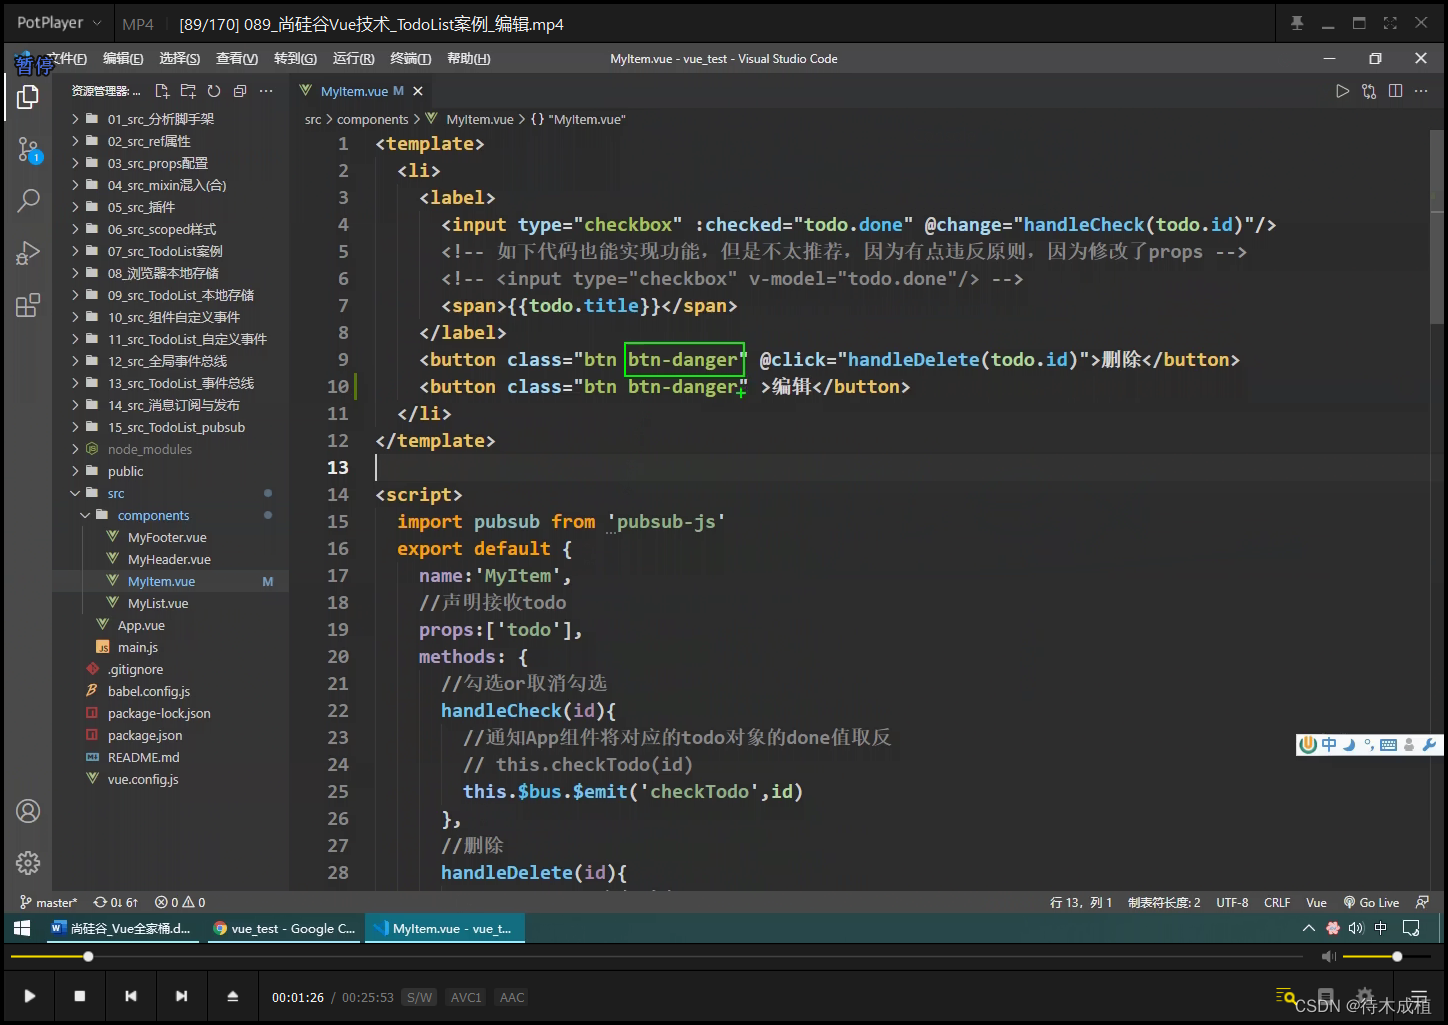The width and height of the screenshot is (1448, 1025).
Task: Click components breadcrumb segment
Action: pos(373,119)
